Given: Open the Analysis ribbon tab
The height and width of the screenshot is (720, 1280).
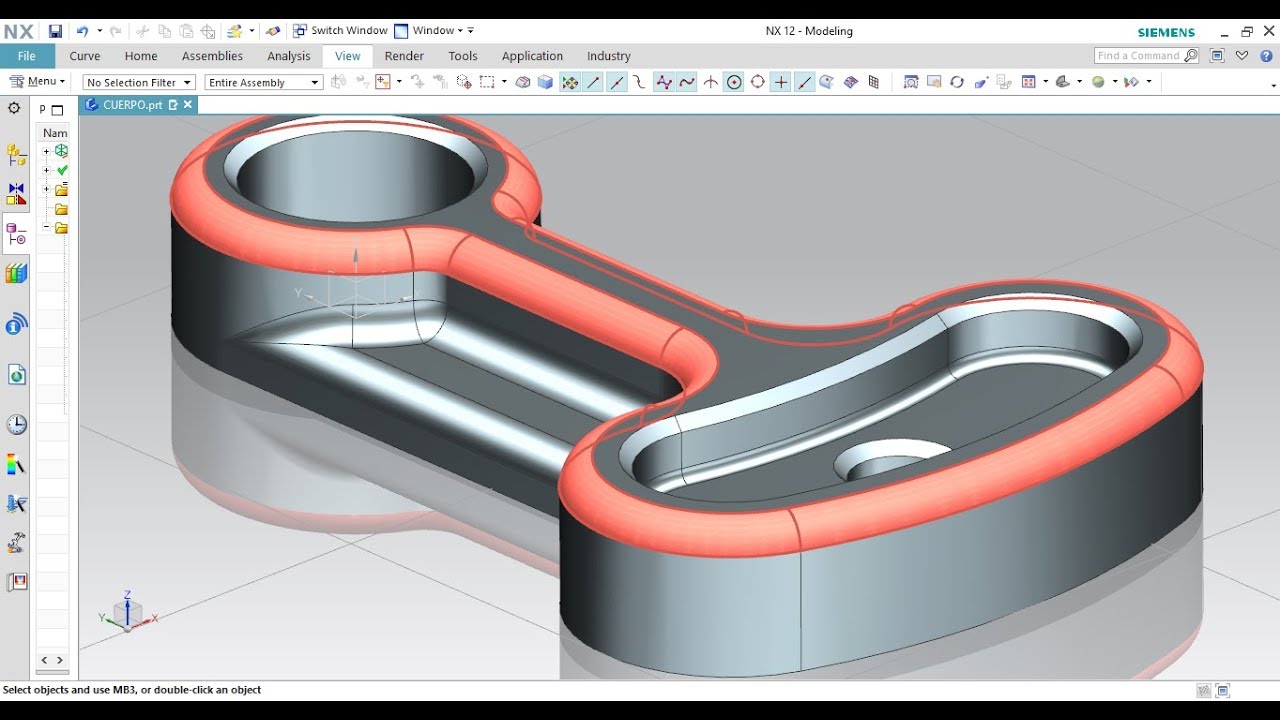Looking at the screenshot, I should tap(289, 56).
